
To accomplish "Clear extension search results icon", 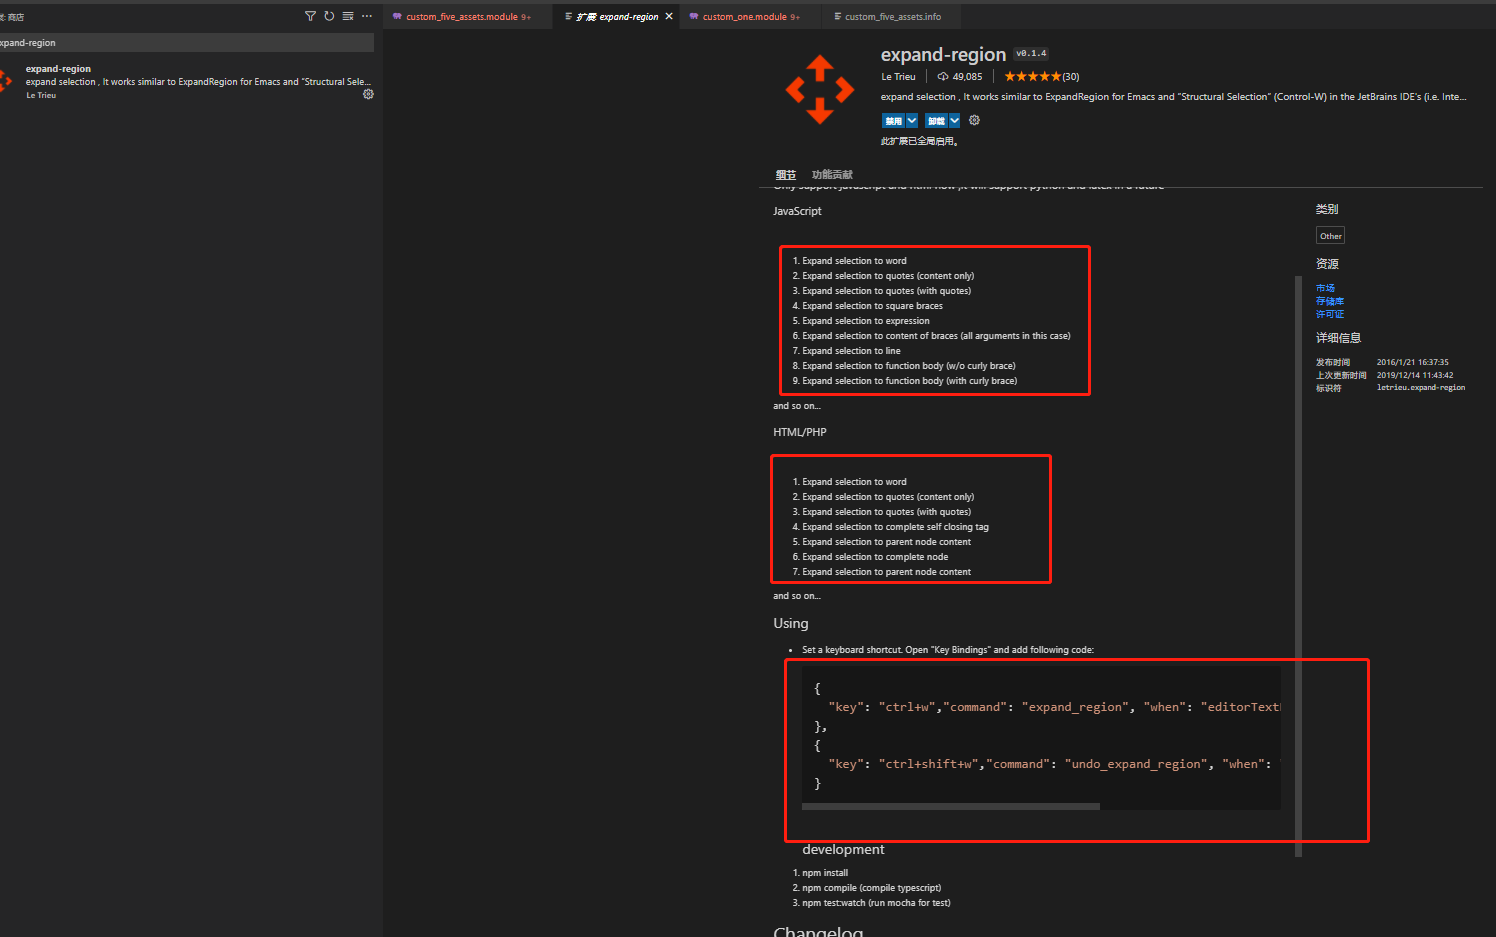I will 348,16.
